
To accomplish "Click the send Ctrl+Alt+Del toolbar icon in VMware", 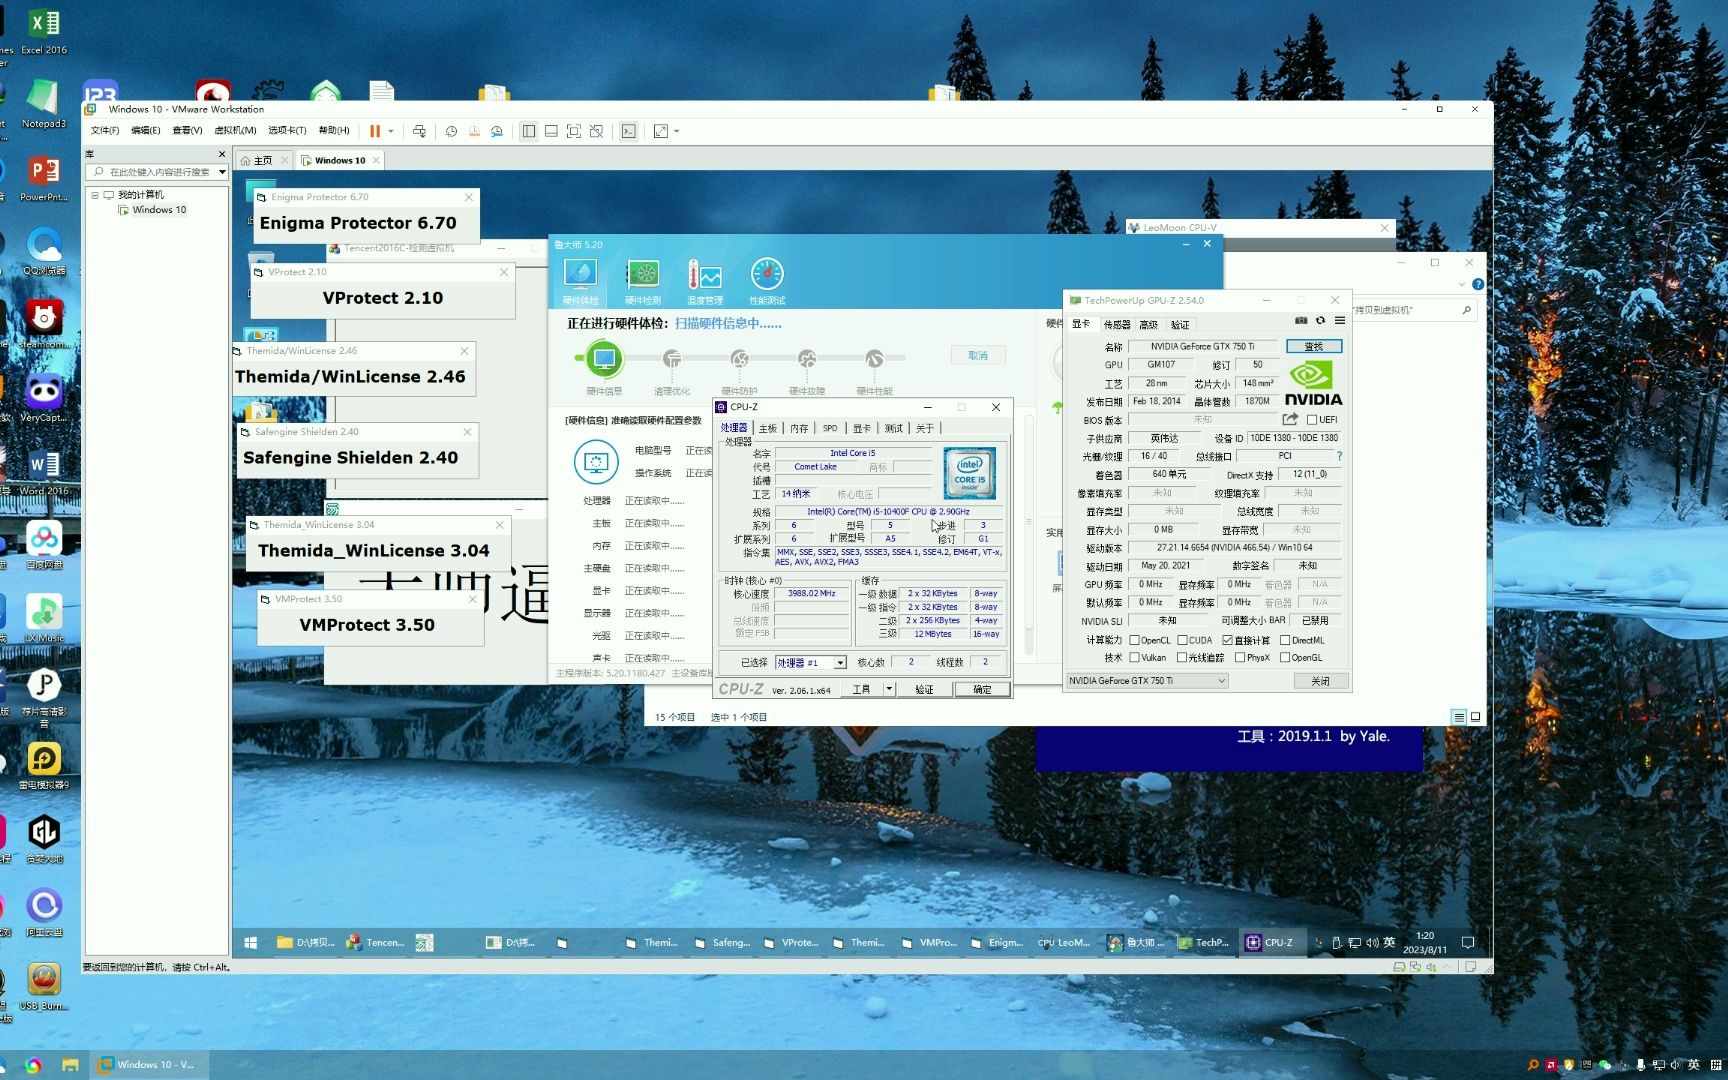I will (x=419, y=131).
